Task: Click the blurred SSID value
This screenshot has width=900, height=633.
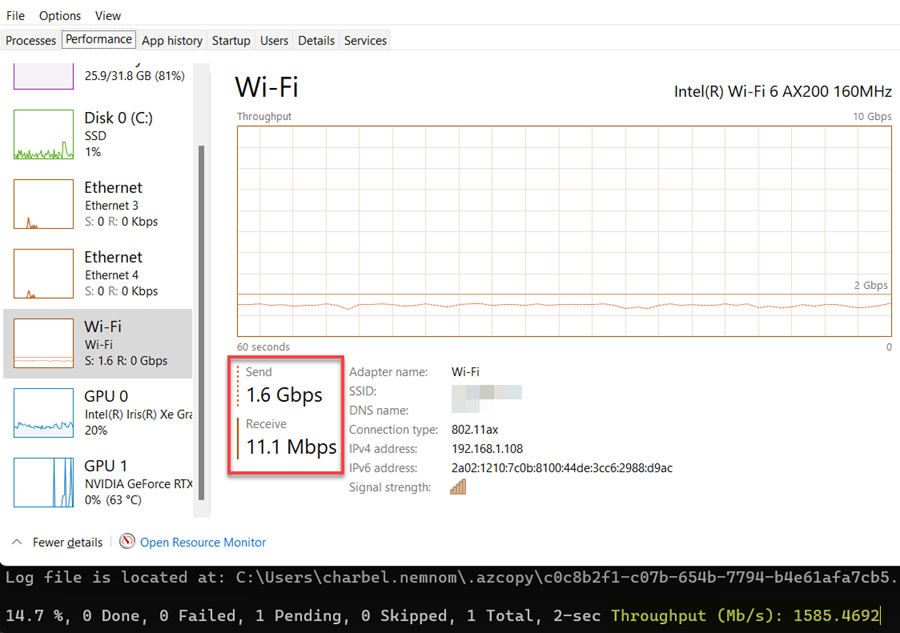Action: [486, 398]
